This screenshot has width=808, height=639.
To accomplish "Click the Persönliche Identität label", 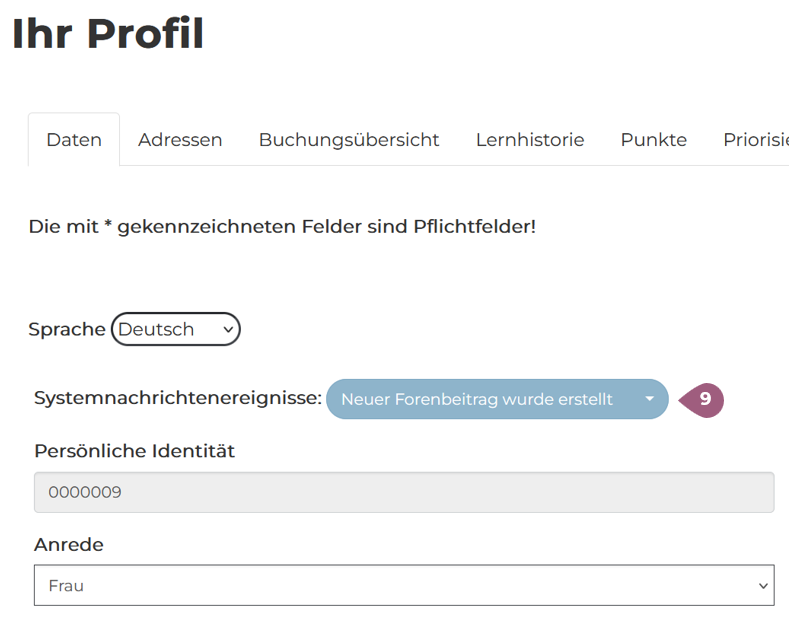I will (134, 451).
